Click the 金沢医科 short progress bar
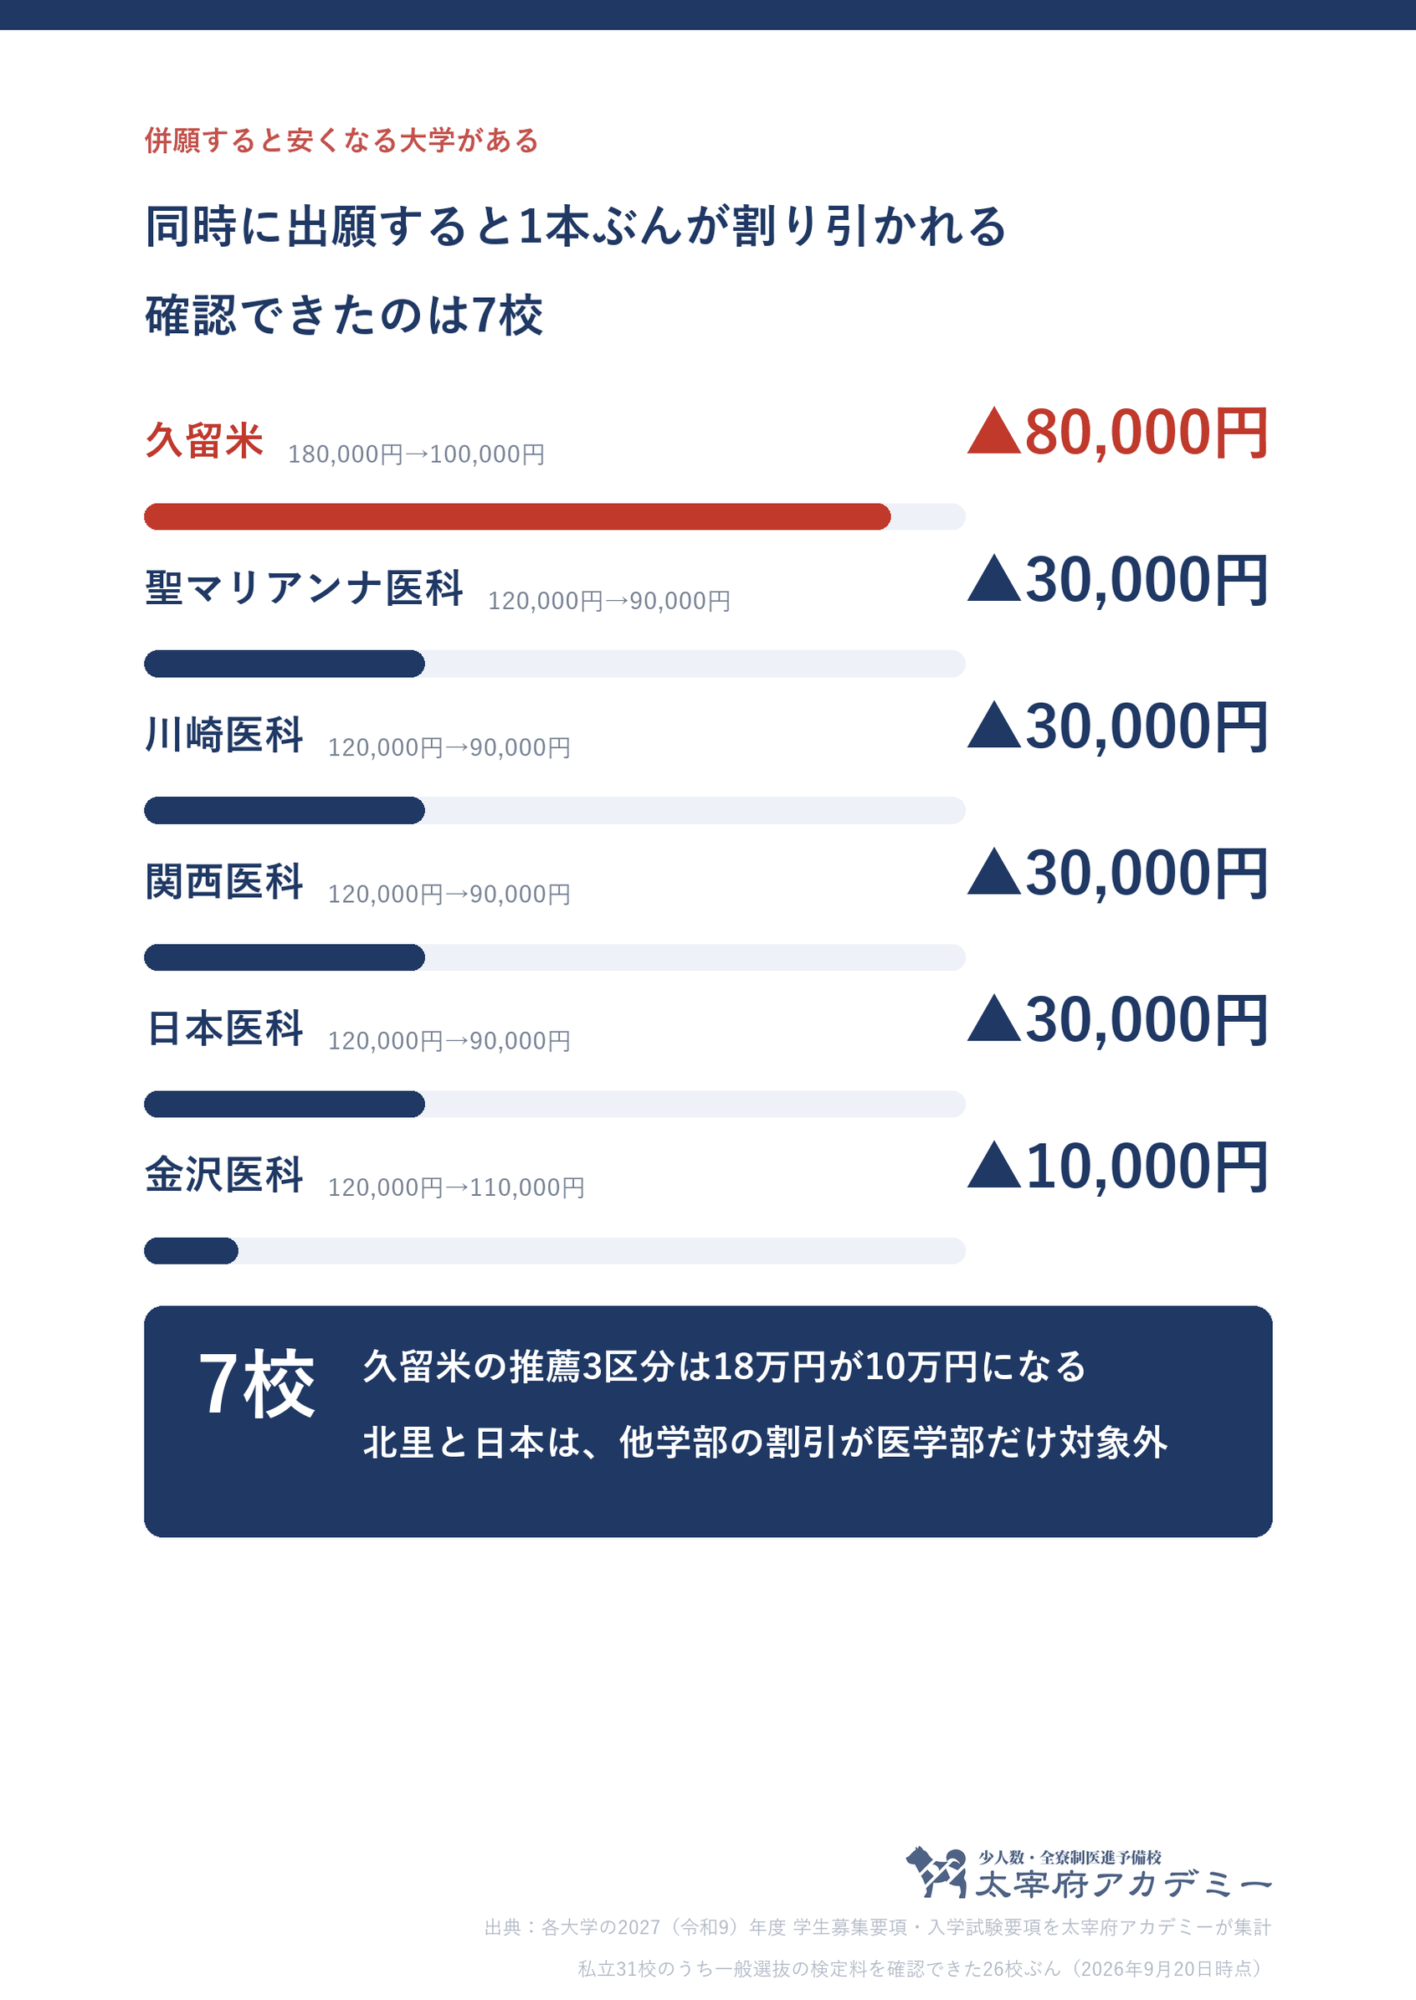Image resolution: width=1416 pixels, height=2000 pixels. [x=191, y=1250]
